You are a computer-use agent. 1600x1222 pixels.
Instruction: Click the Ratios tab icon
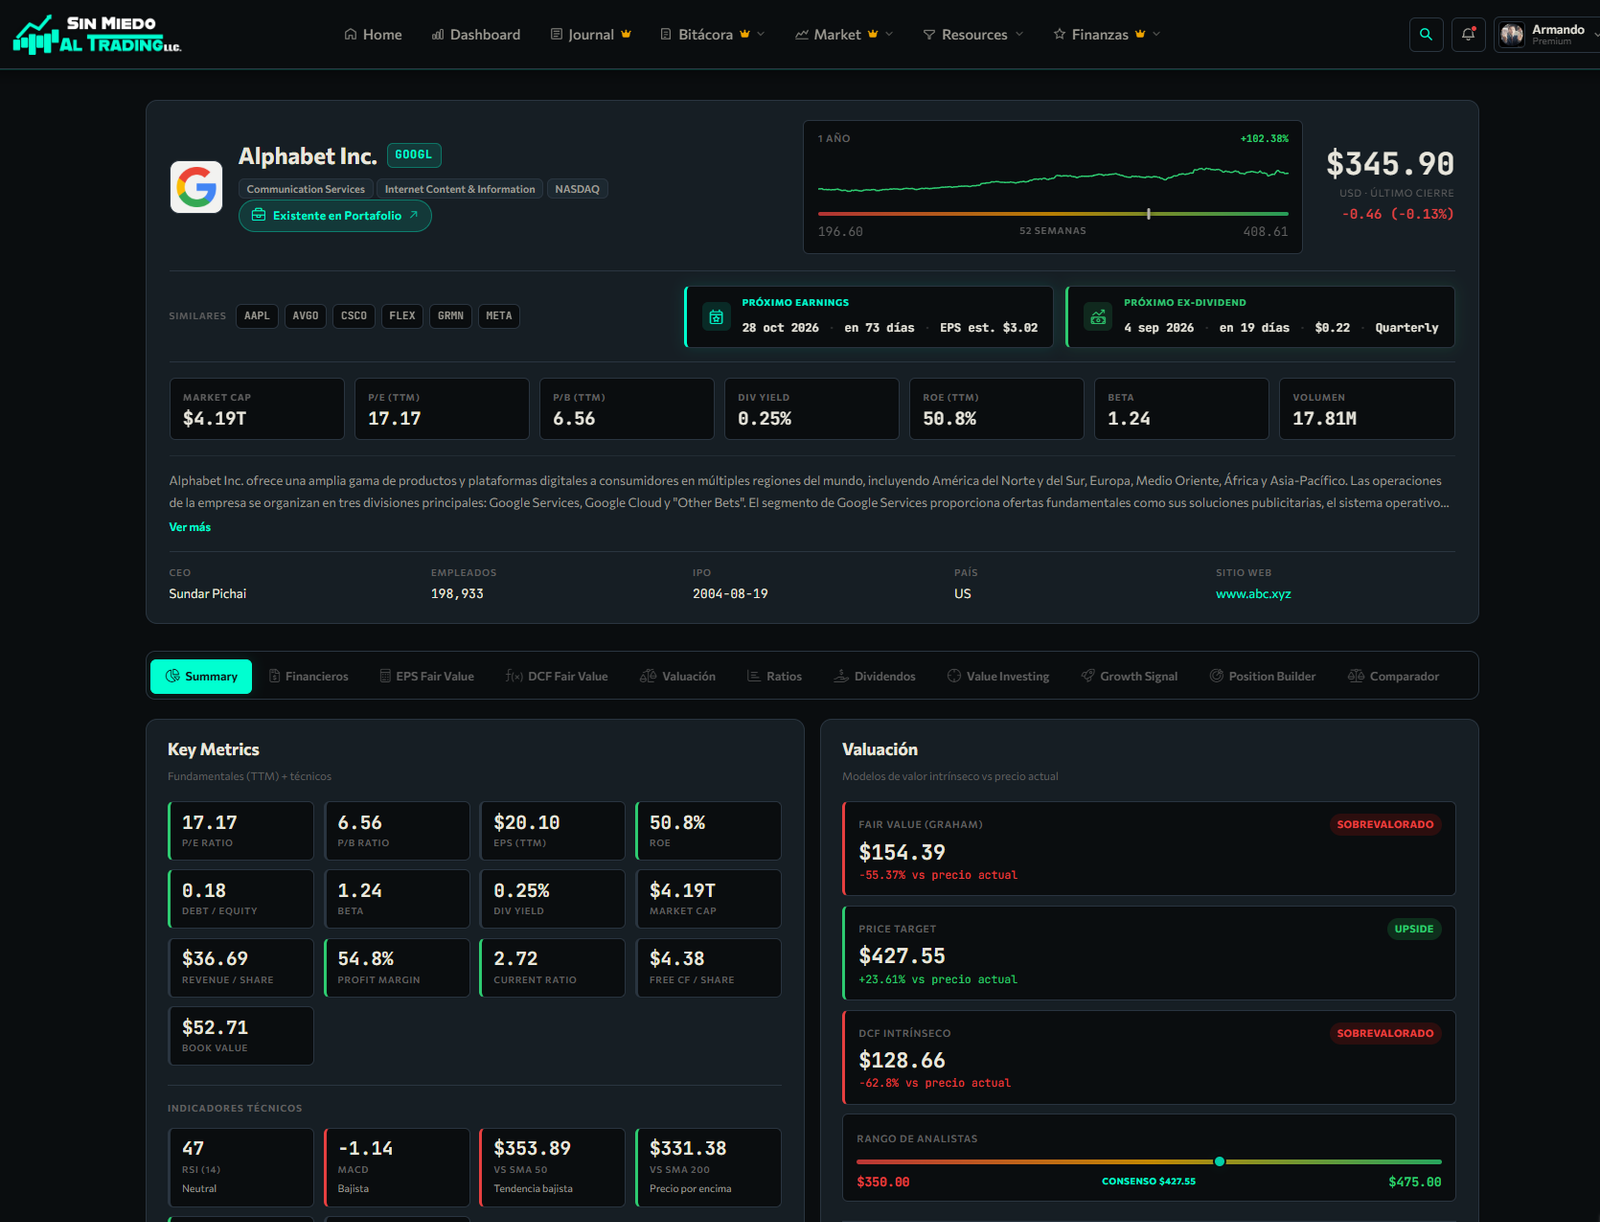(754, 676)
